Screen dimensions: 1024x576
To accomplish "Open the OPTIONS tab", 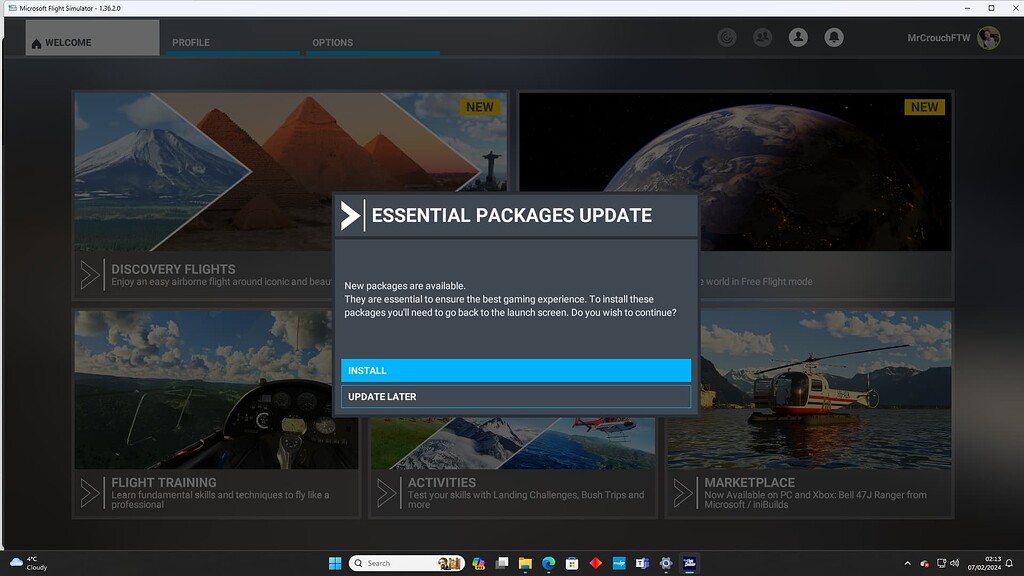I will (333, 42).
